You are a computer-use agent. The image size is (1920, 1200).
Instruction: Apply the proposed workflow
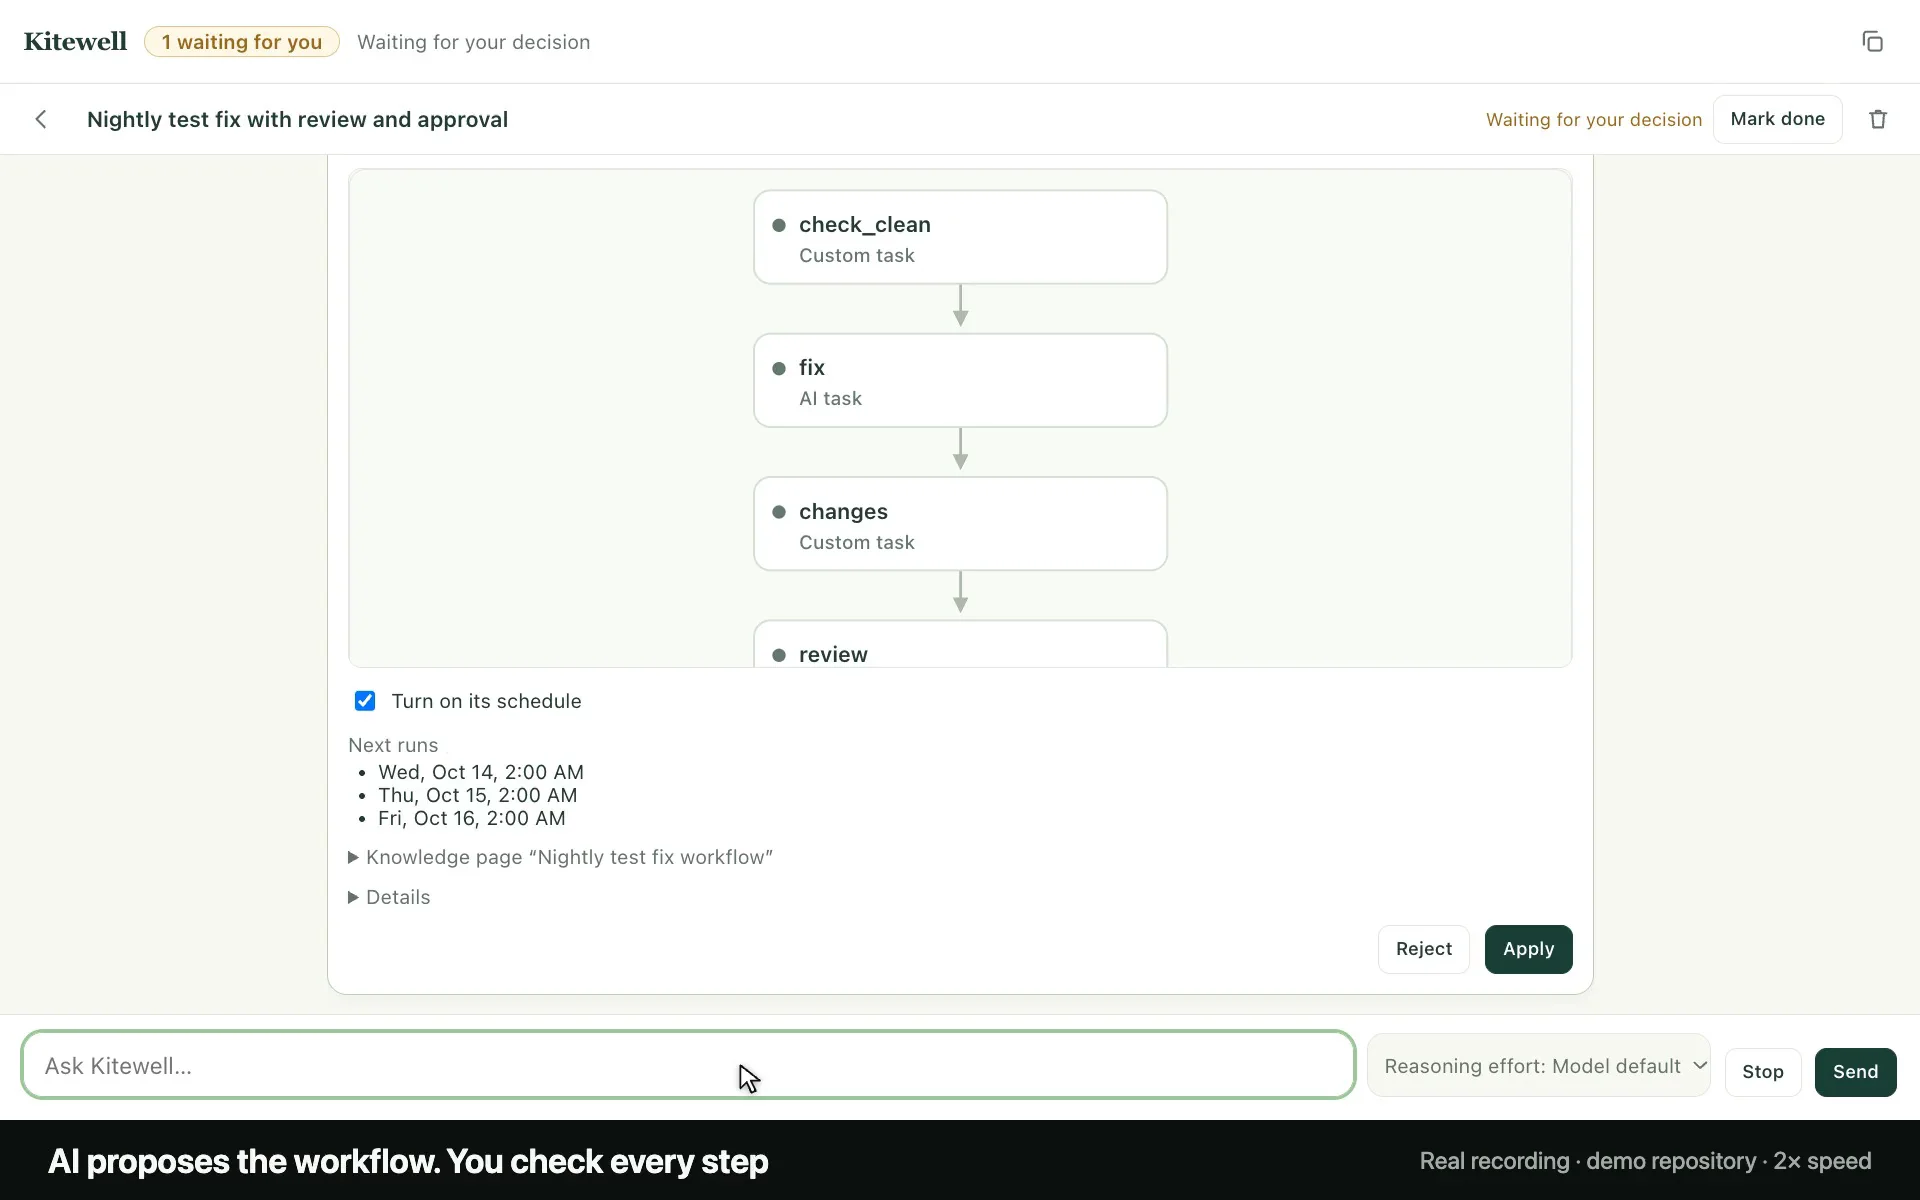point(1528,949)
